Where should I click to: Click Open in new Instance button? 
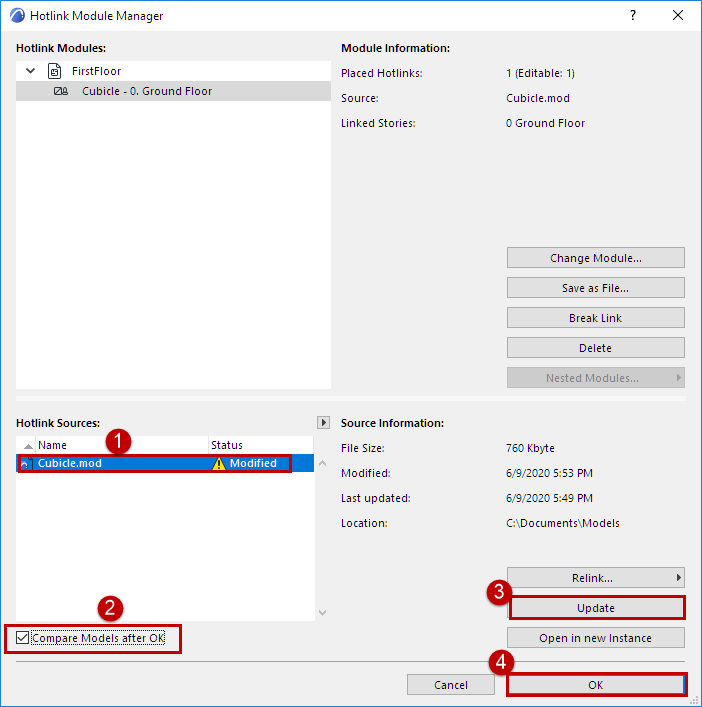click(x=596, y=638)
